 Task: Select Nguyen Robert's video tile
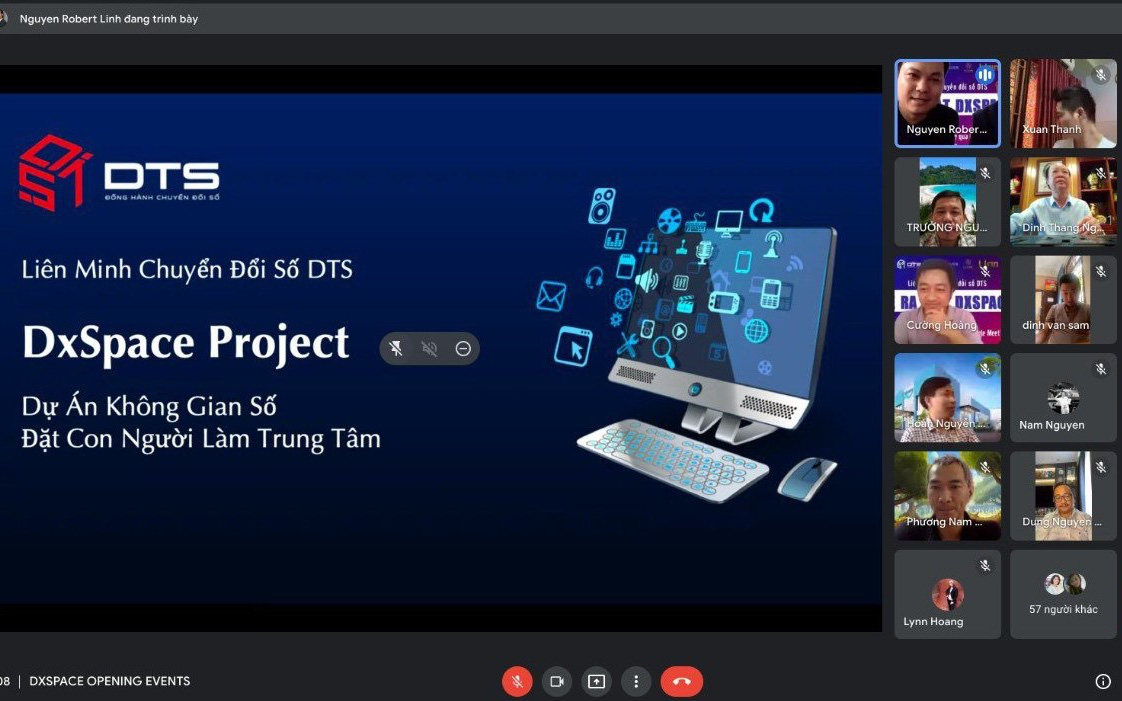click(x=947, y=104)
